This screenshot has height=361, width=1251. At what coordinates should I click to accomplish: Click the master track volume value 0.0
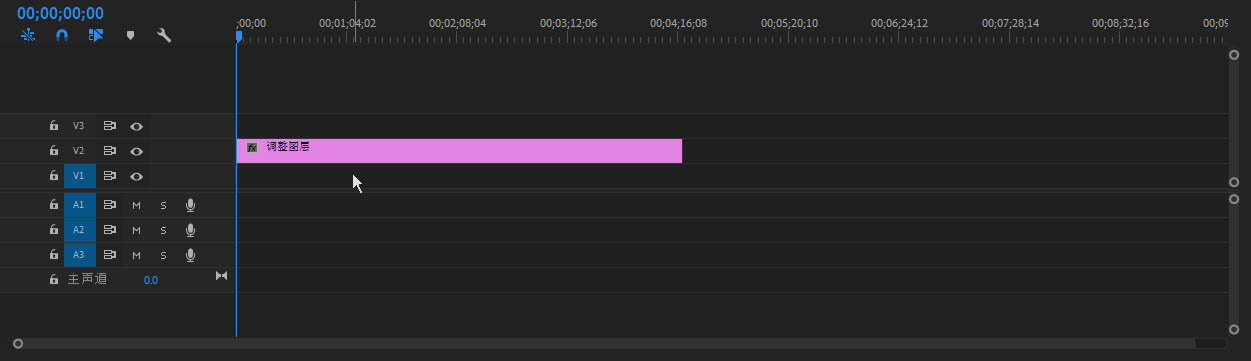(x=150, y=280)
